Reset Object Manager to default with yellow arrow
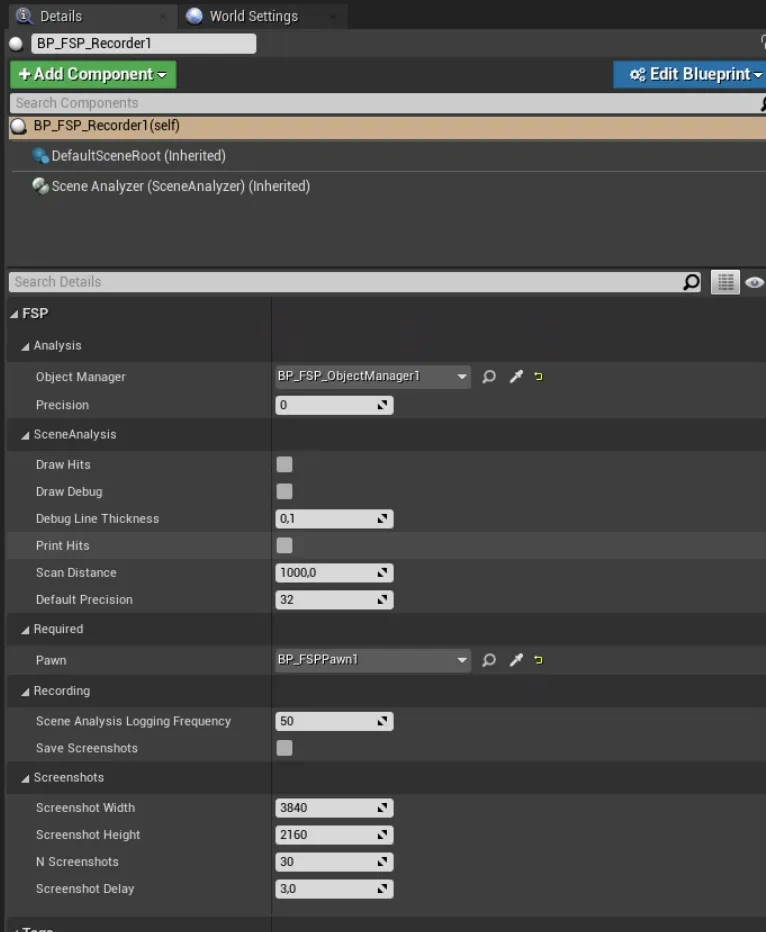 point(539,377)
